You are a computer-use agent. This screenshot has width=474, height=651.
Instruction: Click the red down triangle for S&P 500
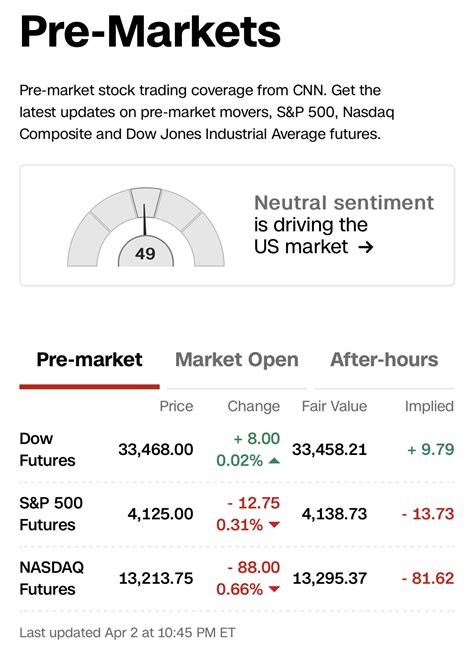(x=274, y=525)
